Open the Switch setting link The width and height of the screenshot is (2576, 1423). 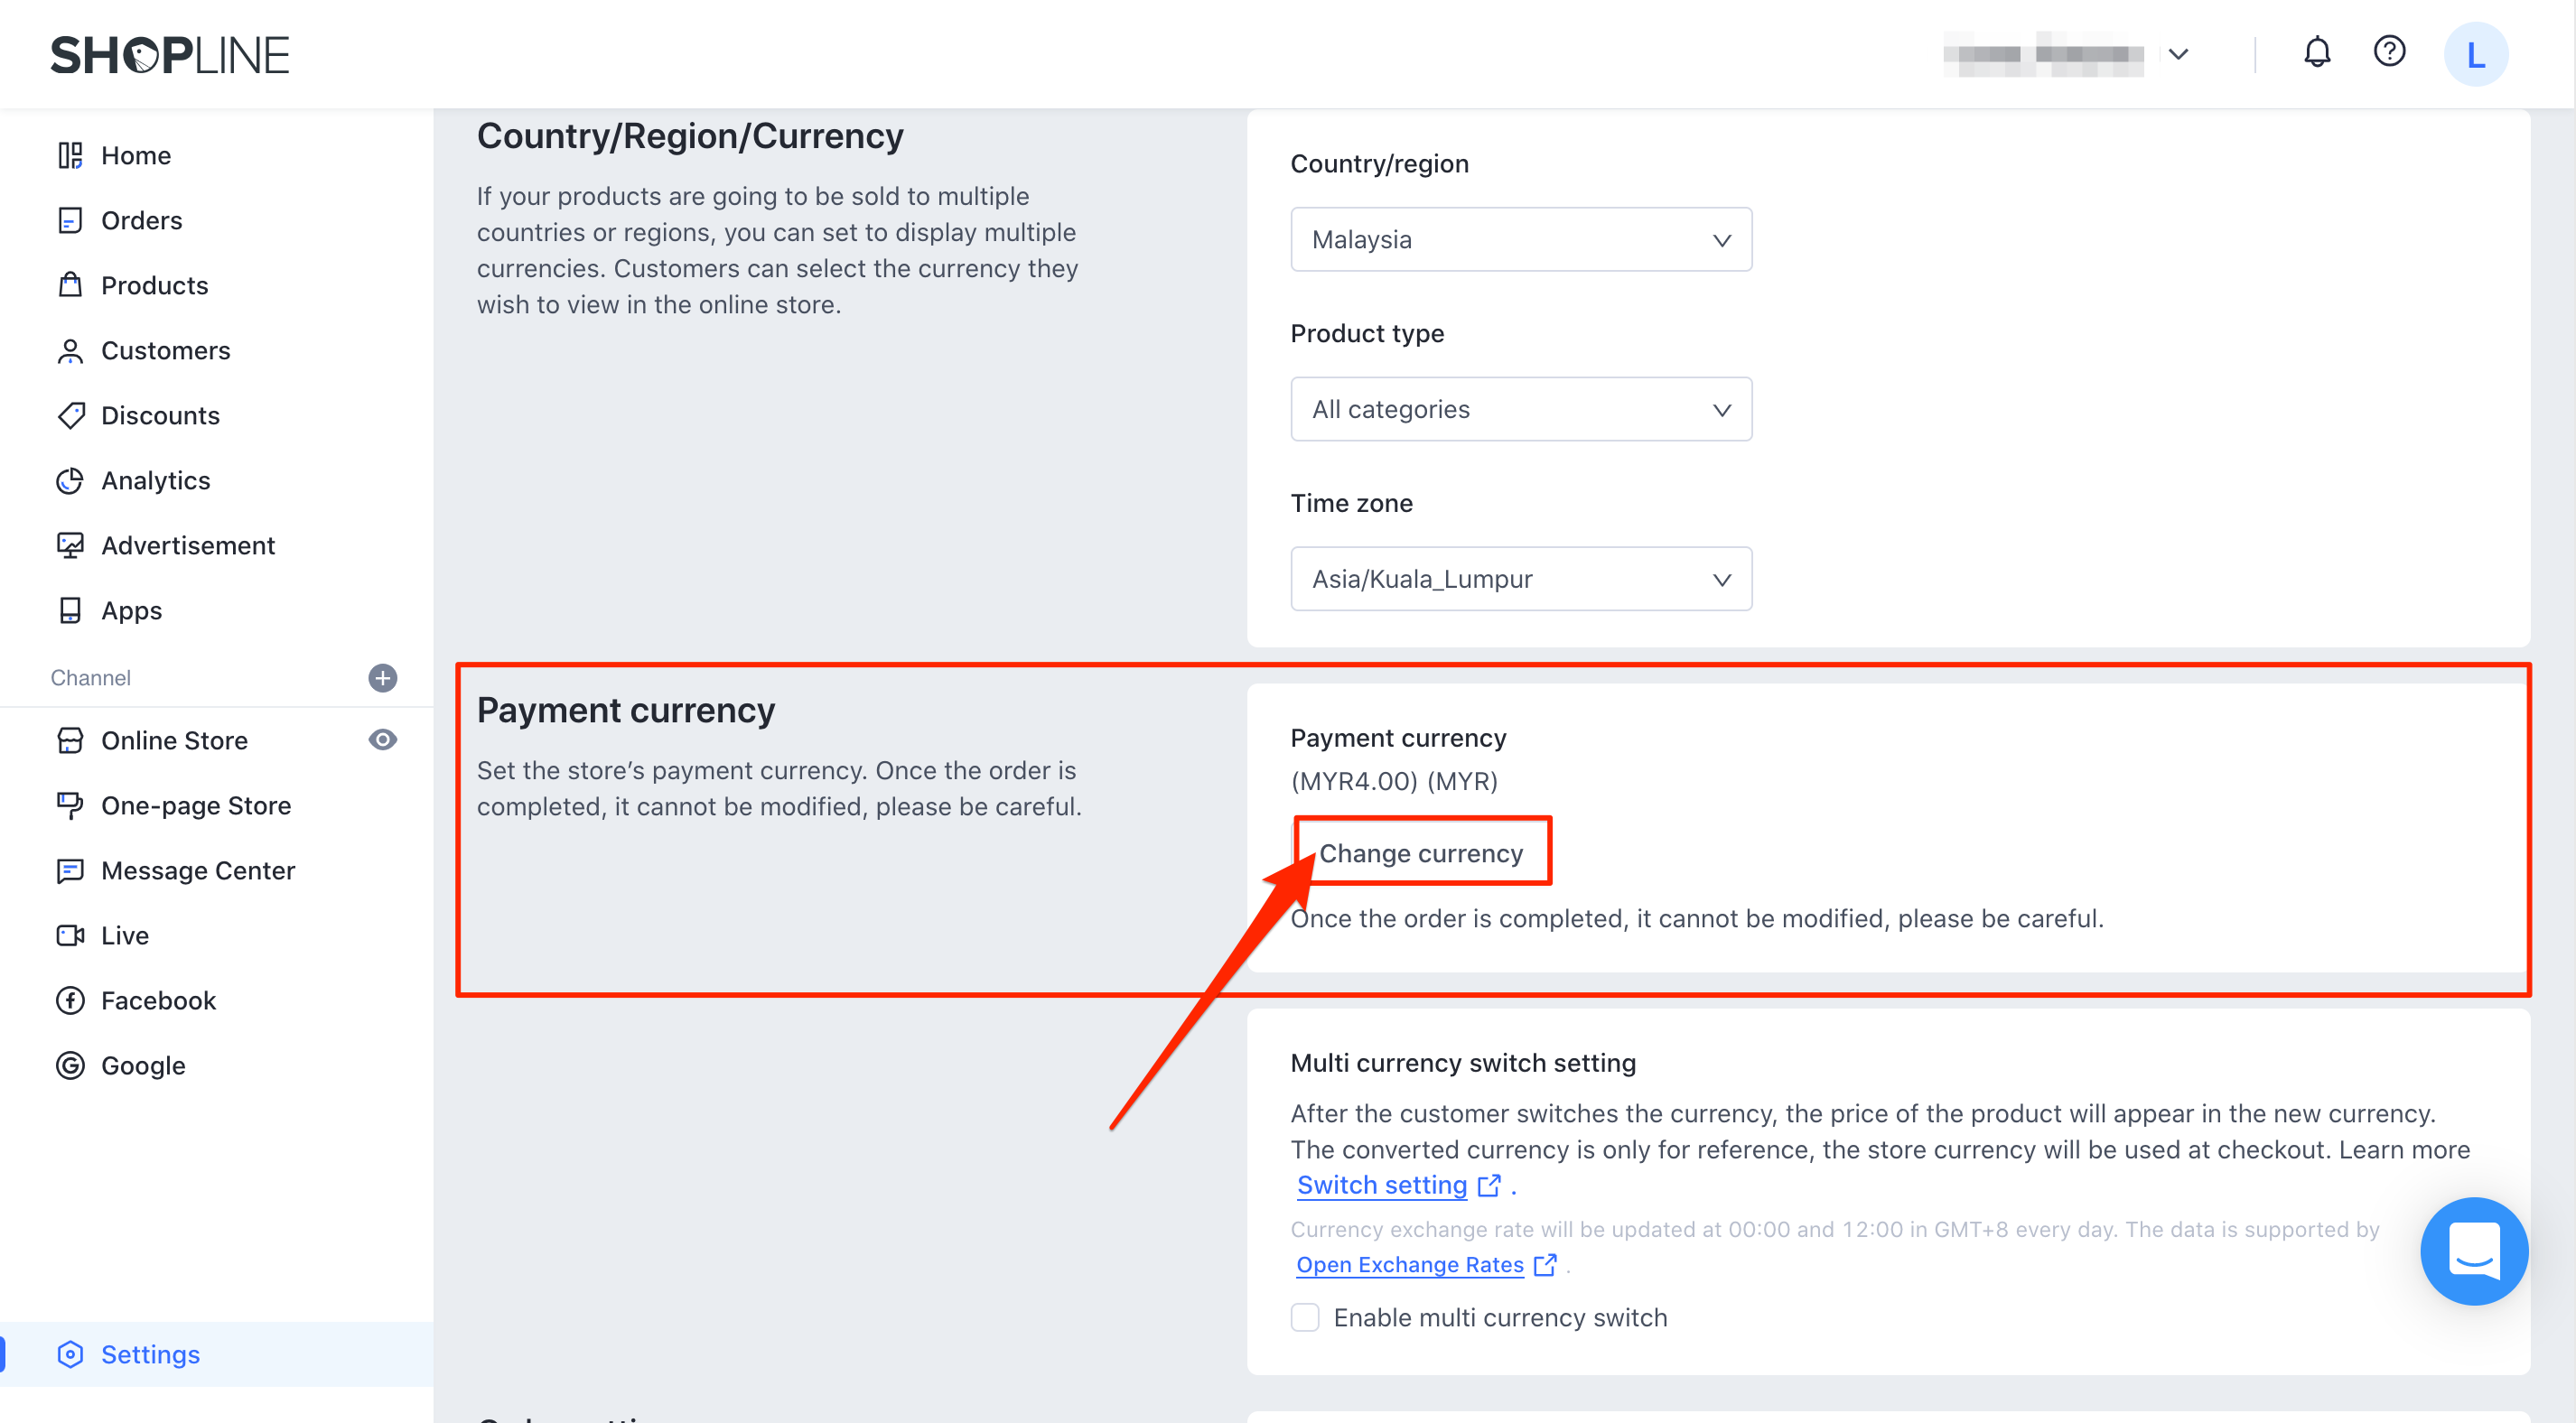pos(1382,1185)
